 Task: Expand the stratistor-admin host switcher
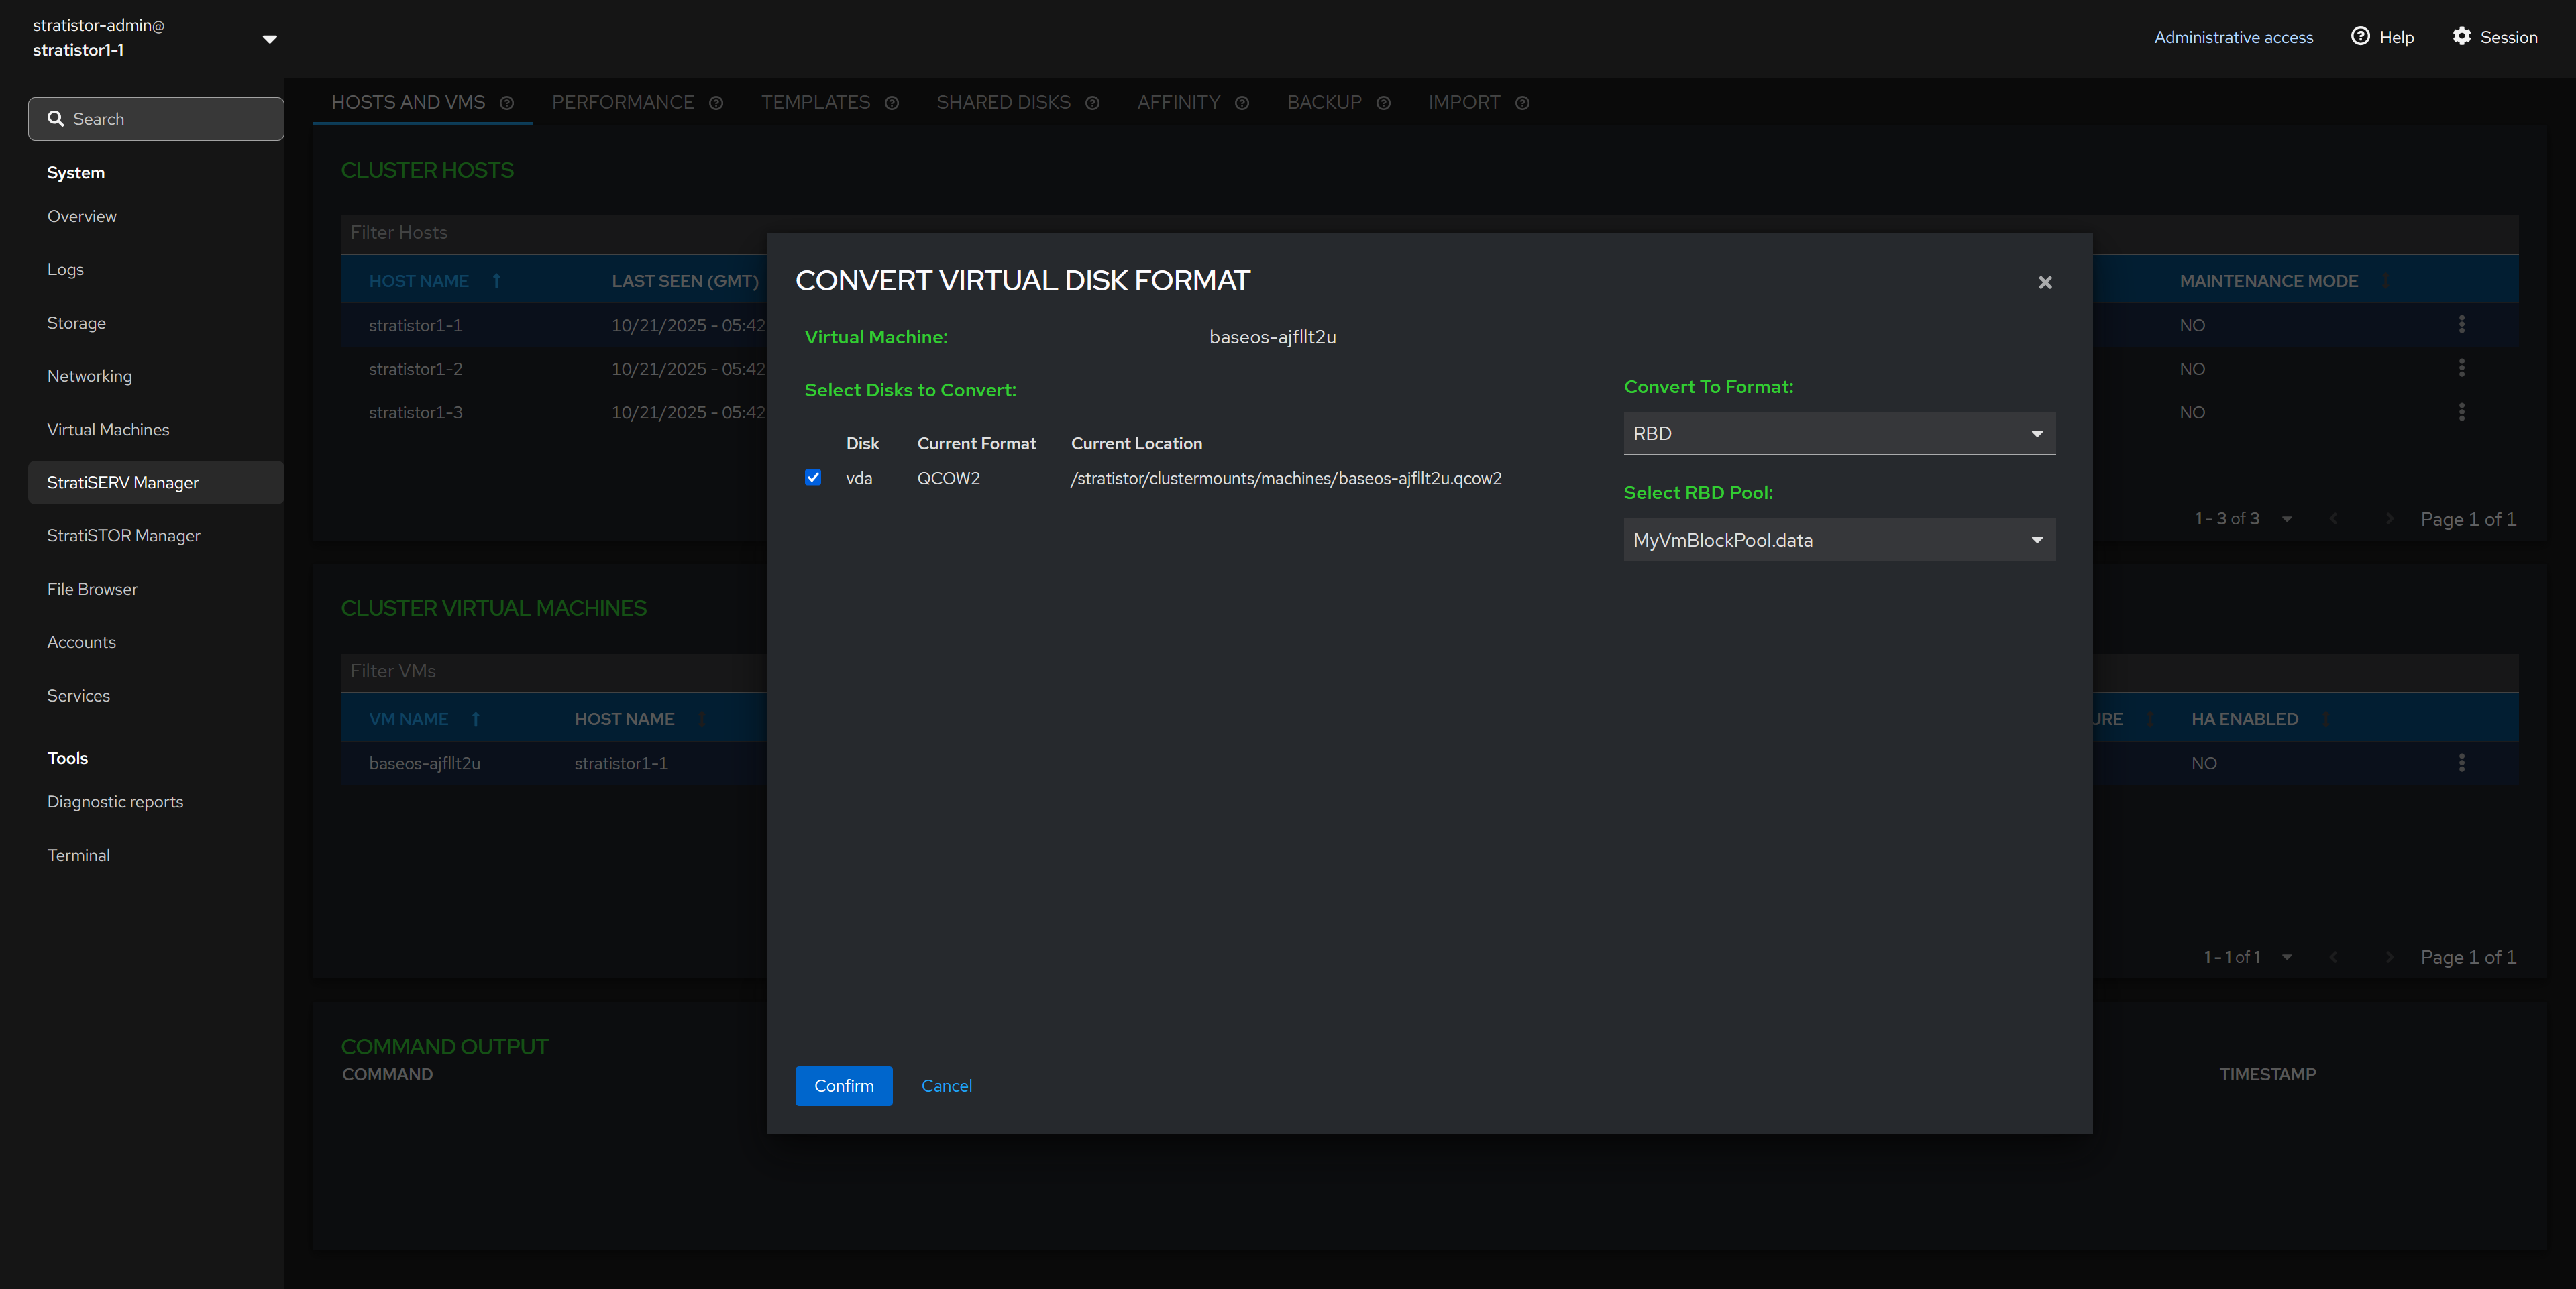pos(269,39)
